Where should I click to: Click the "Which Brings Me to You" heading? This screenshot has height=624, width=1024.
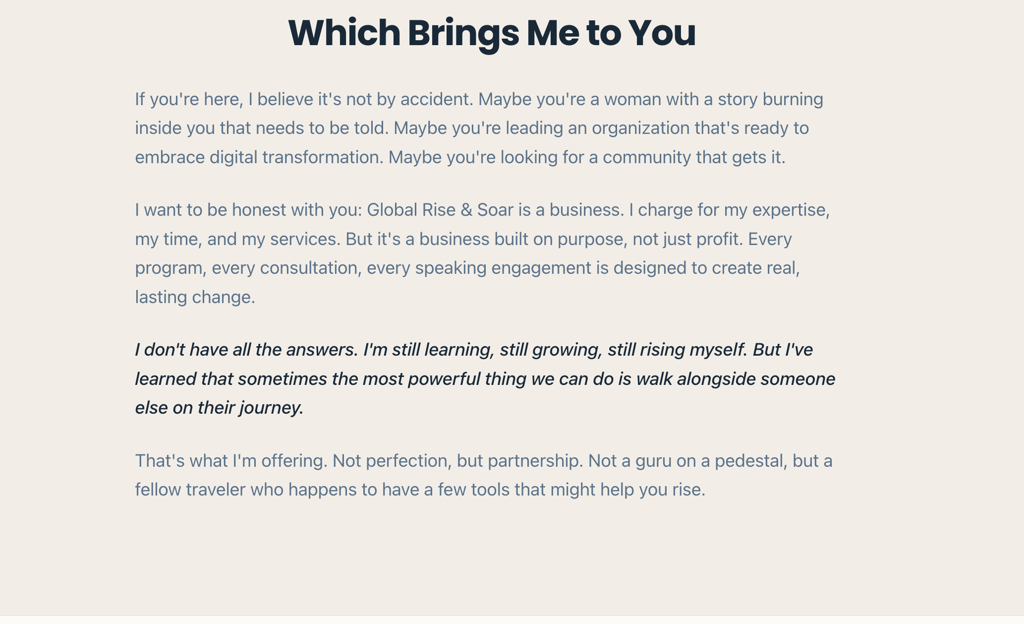[x=491, y=33]
